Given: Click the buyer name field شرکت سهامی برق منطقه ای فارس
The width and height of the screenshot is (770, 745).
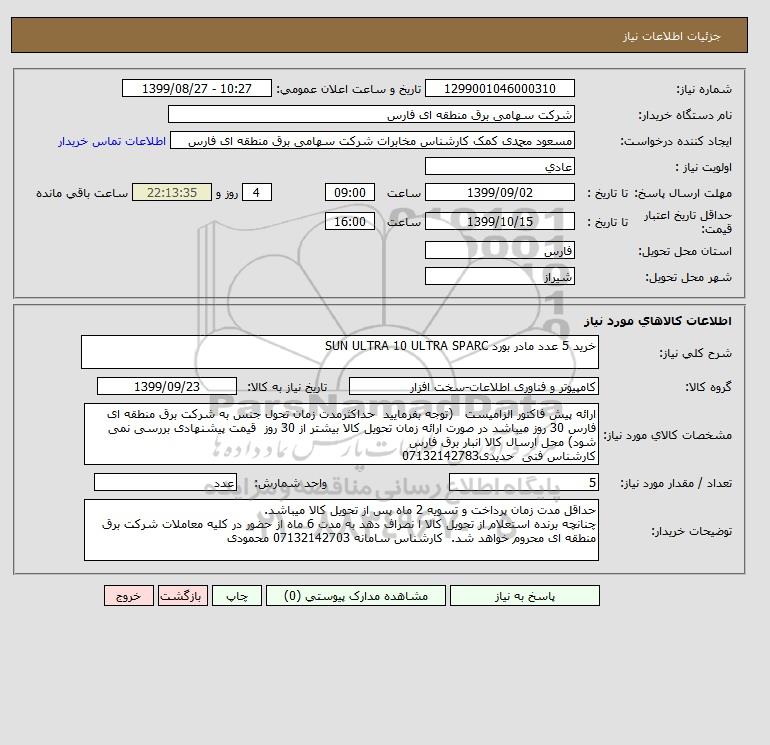Looking at the screenshot, I should (x=371, y=114).
